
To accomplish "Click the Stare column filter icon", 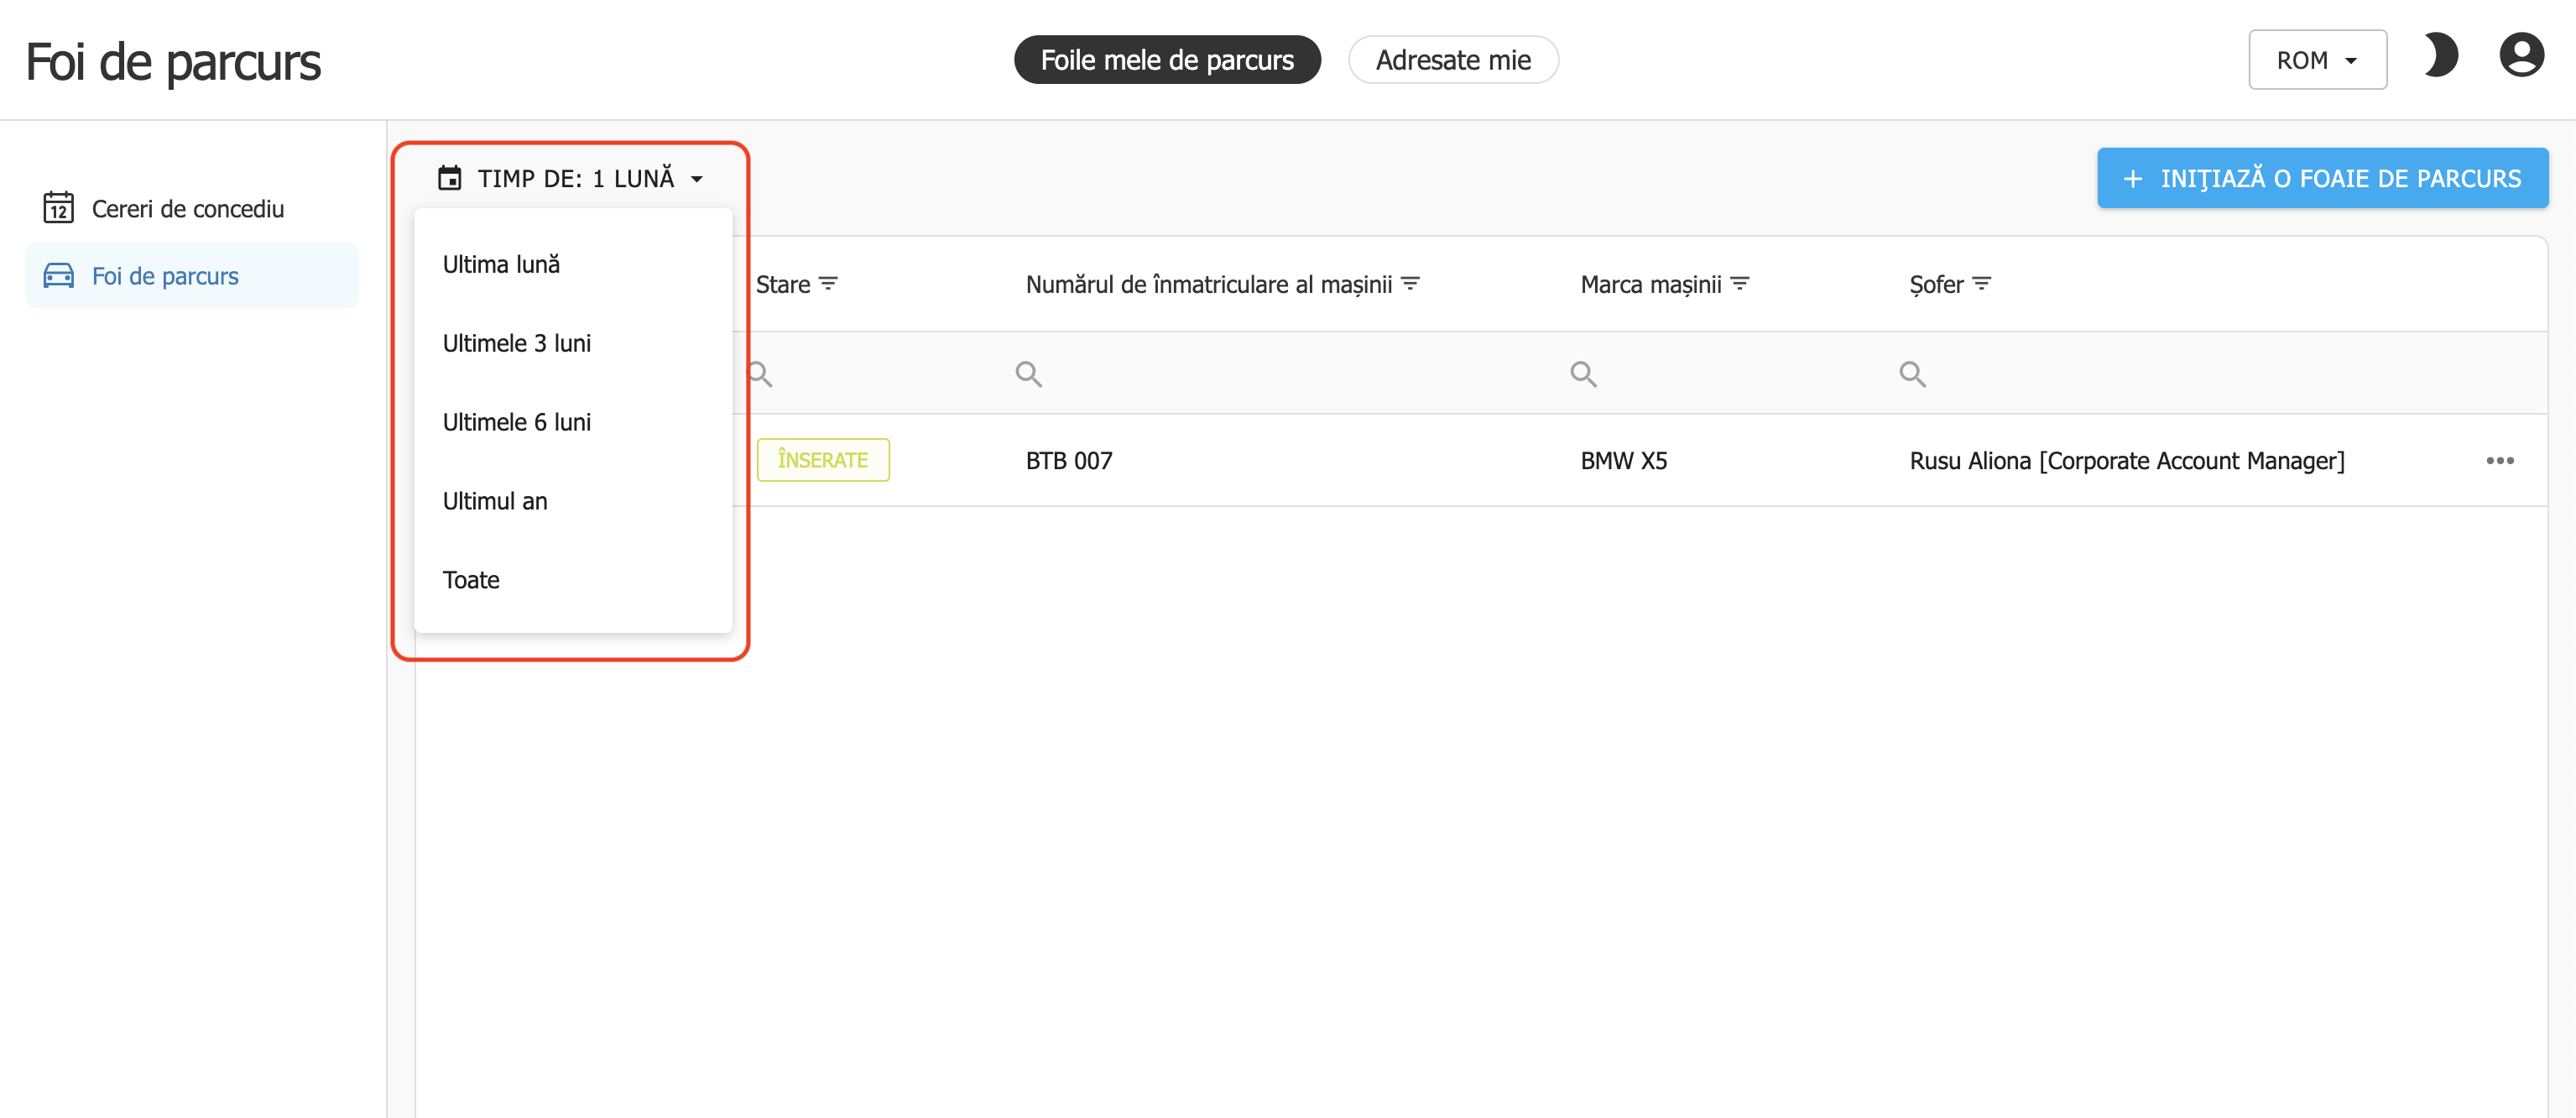I will click(x=828, y=284).
